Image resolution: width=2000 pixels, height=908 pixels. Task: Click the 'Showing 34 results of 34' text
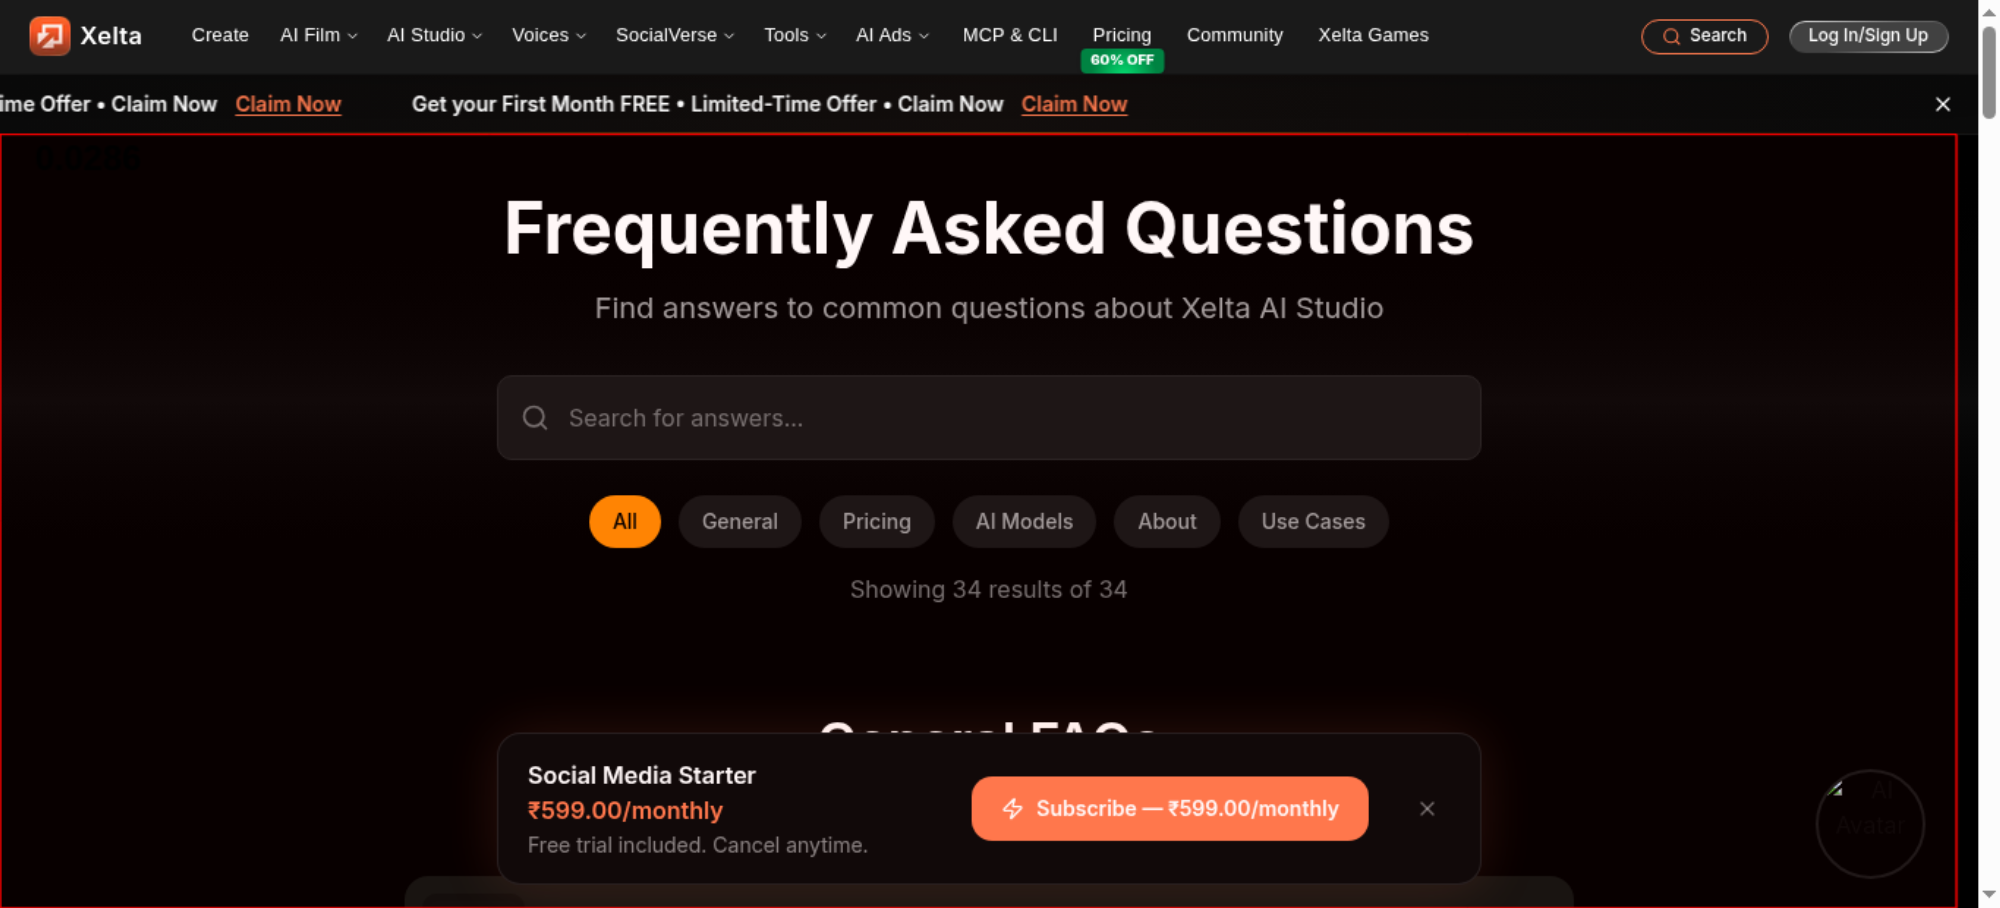[x=989, y=590]
